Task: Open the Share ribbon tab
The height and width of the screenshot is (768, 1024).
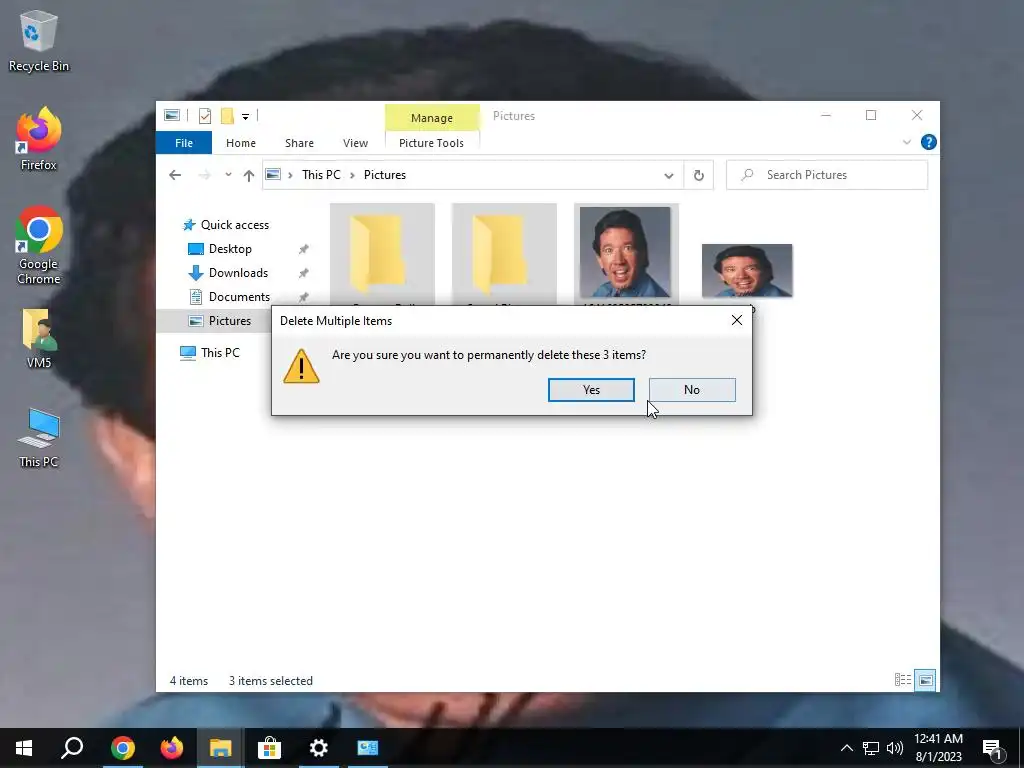Action: click(299, 142)
